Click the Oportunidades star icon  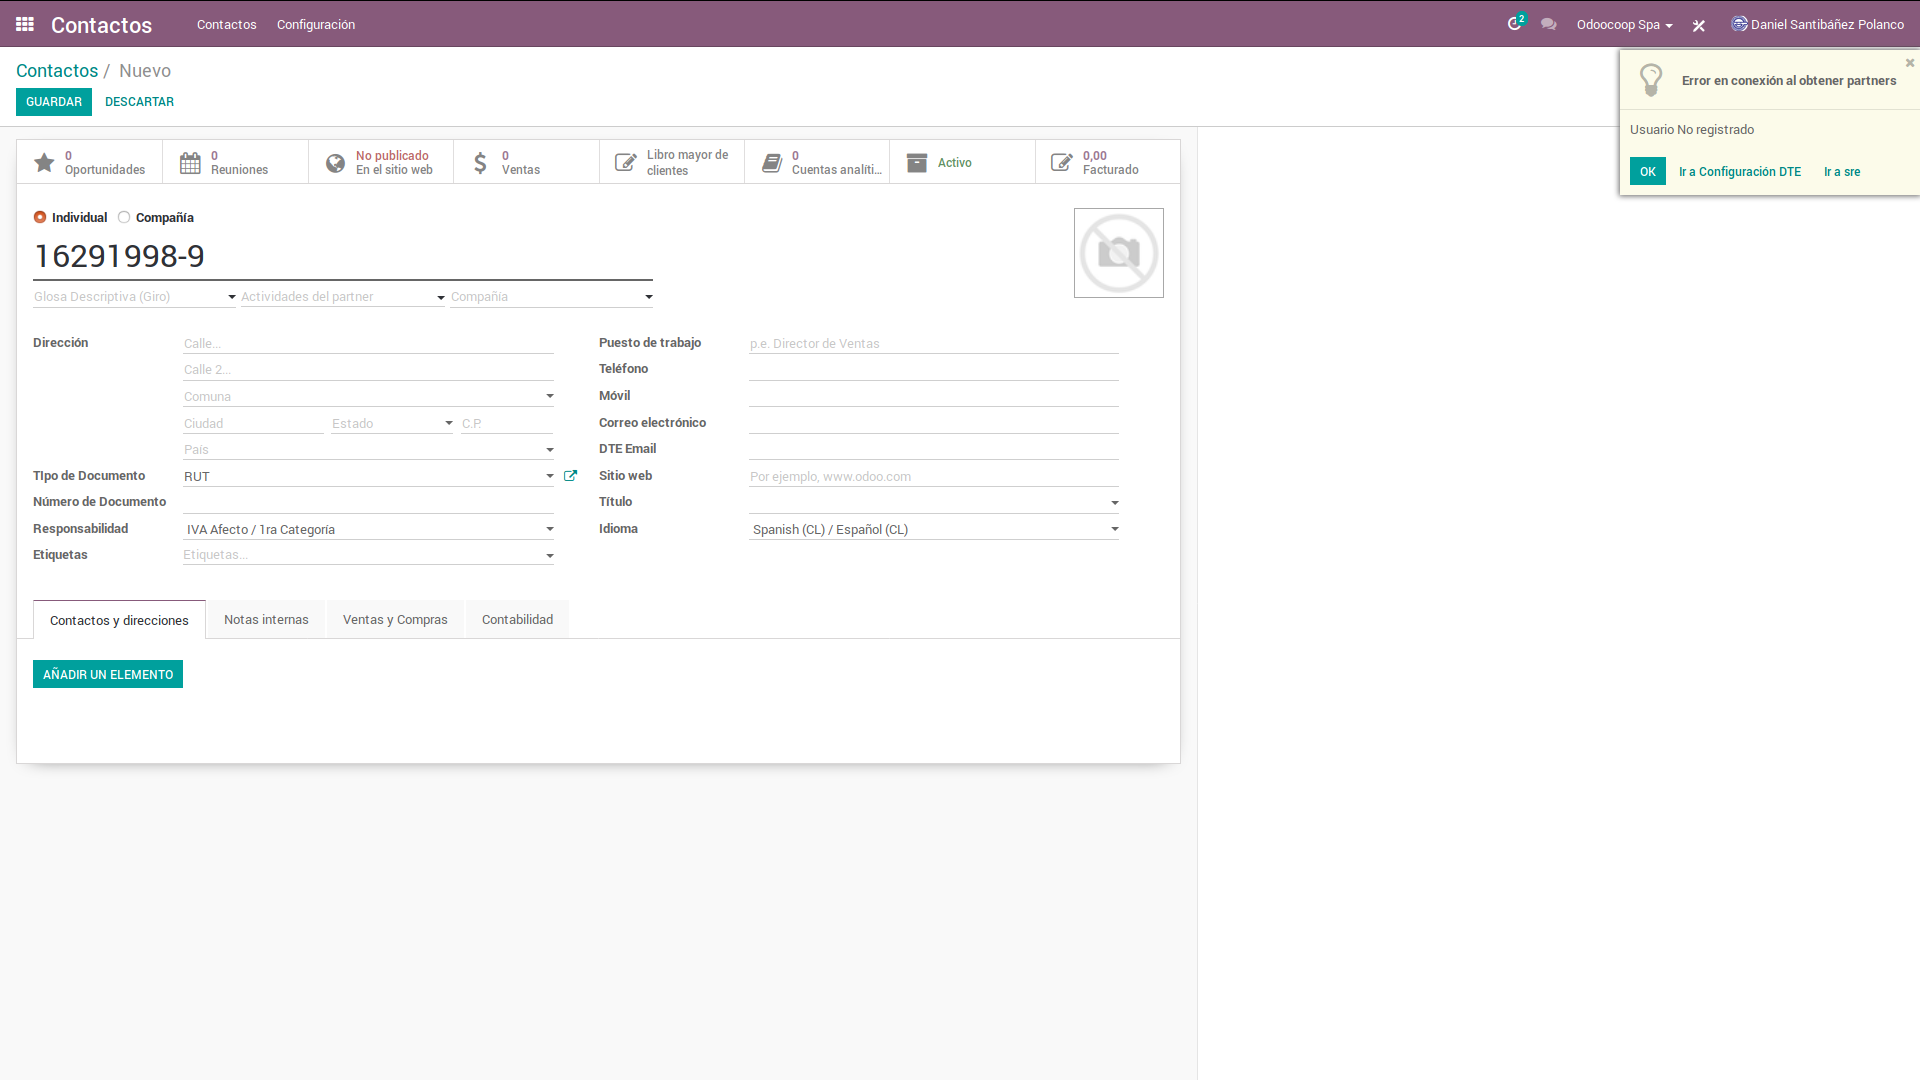44,163
